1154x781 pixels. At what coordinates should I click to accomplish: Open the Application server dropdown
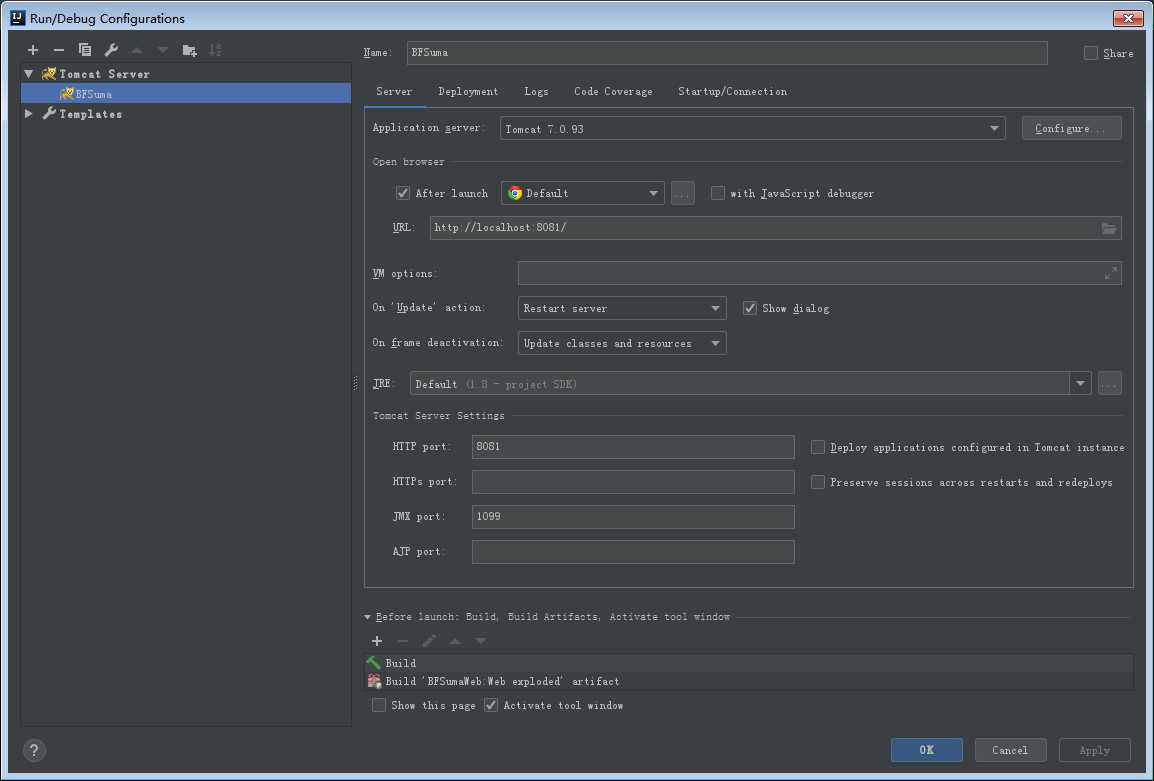752,128
